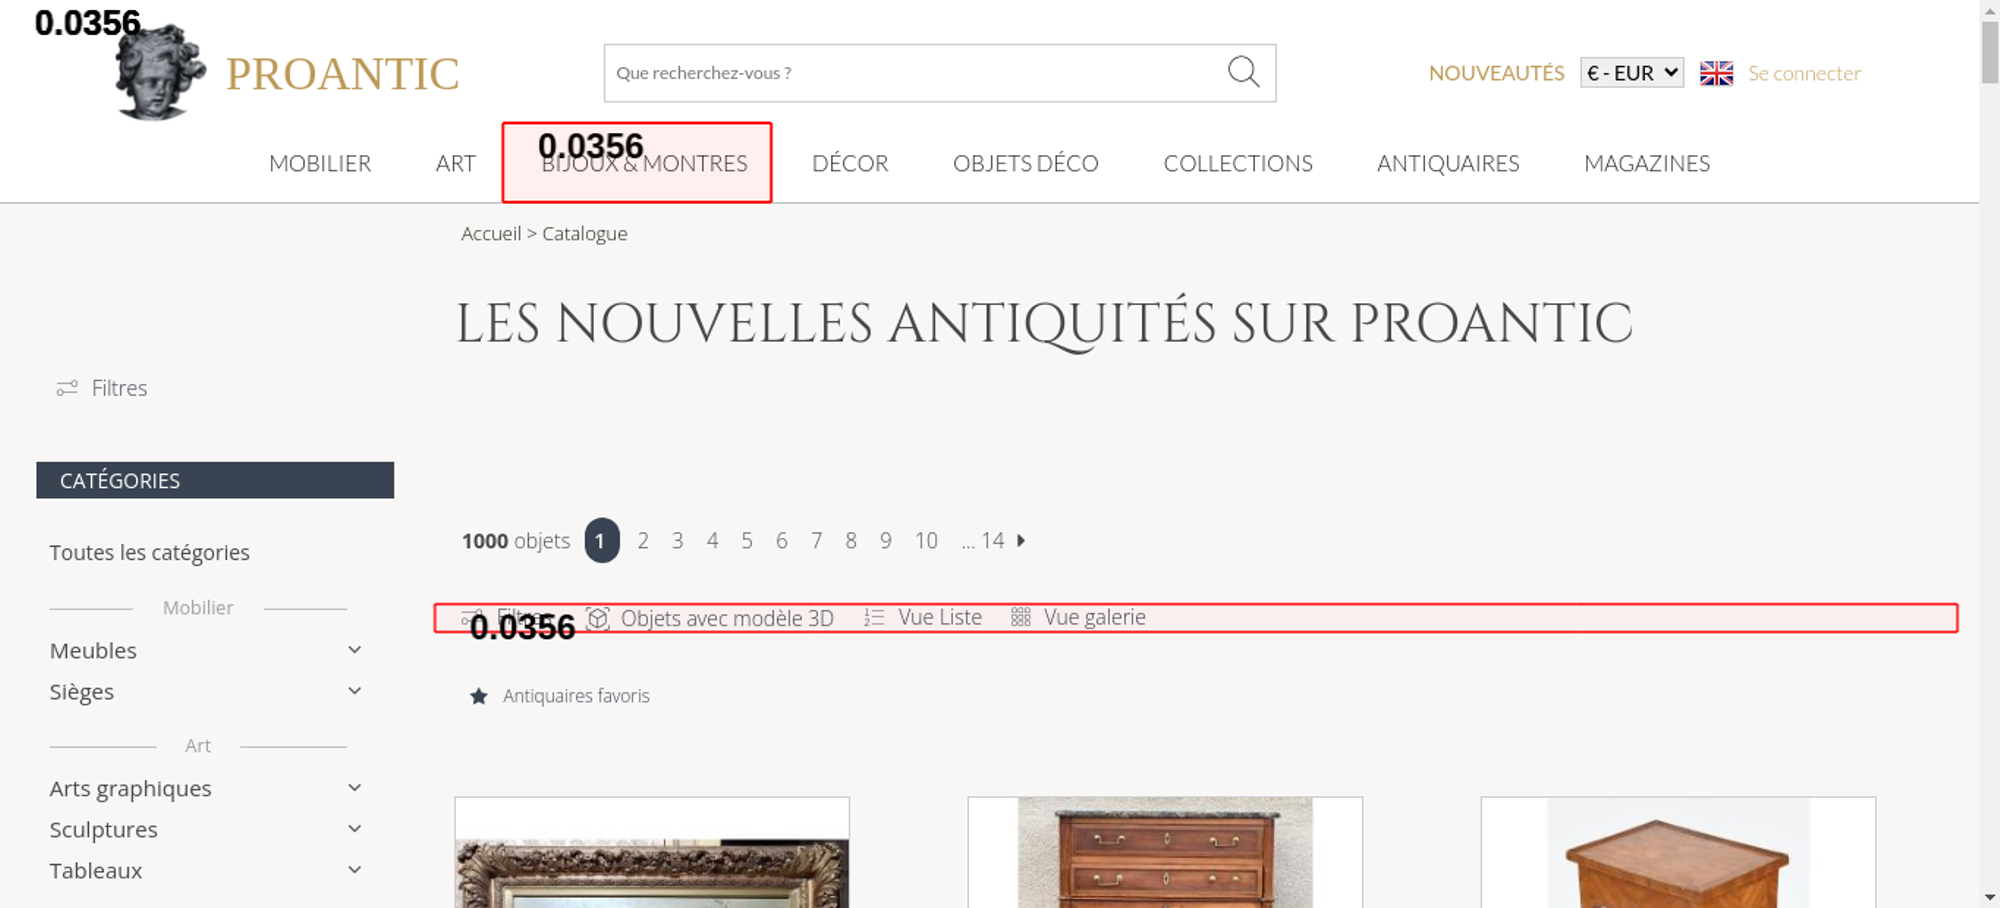Select the Meubles category
This screenshot has height=908, width=2000.
pos(93,651)
